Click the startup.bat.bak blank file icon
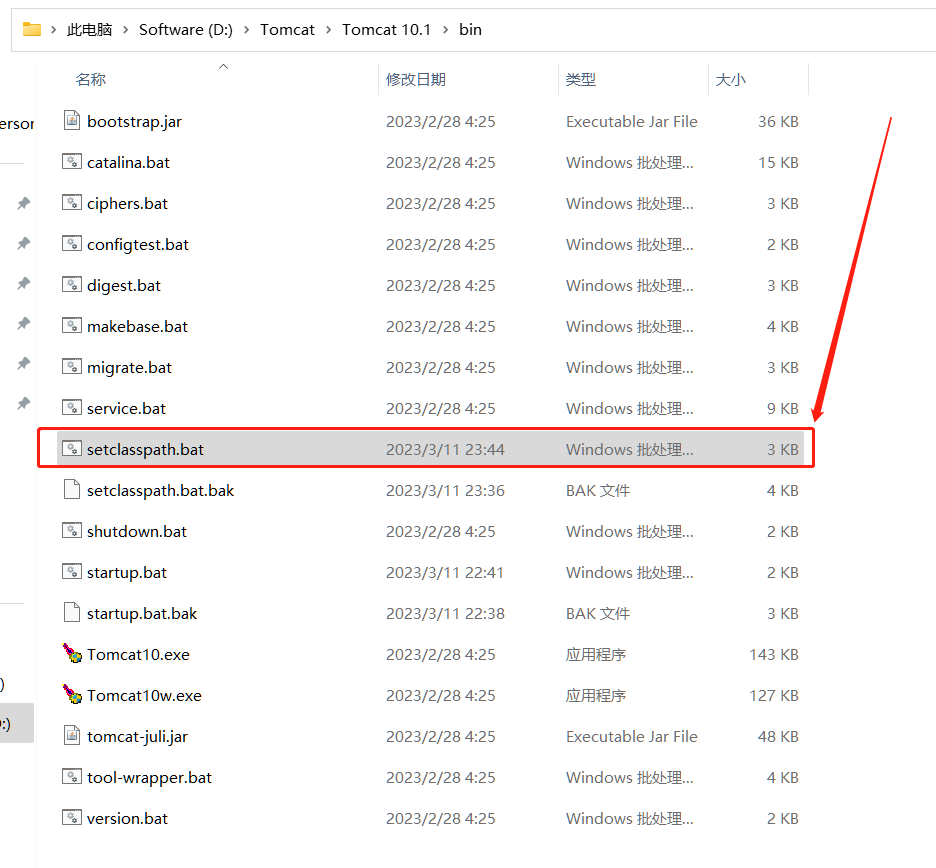Image resolution: width=936 pixels, height=868 pixels. [x=72, y=612]
